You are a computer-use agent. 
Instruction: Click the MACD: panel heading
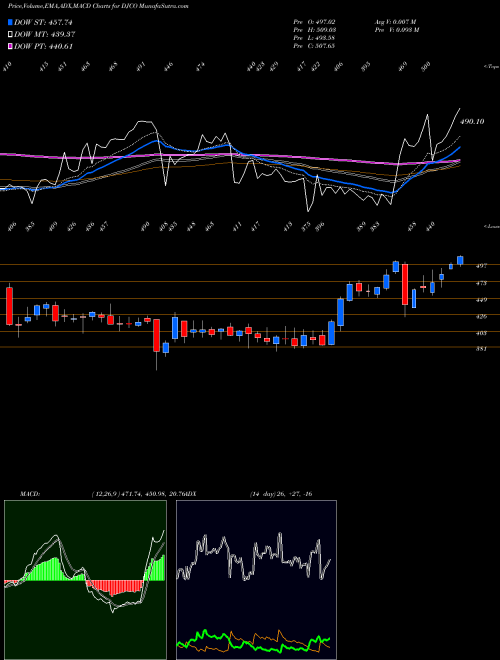29,494
